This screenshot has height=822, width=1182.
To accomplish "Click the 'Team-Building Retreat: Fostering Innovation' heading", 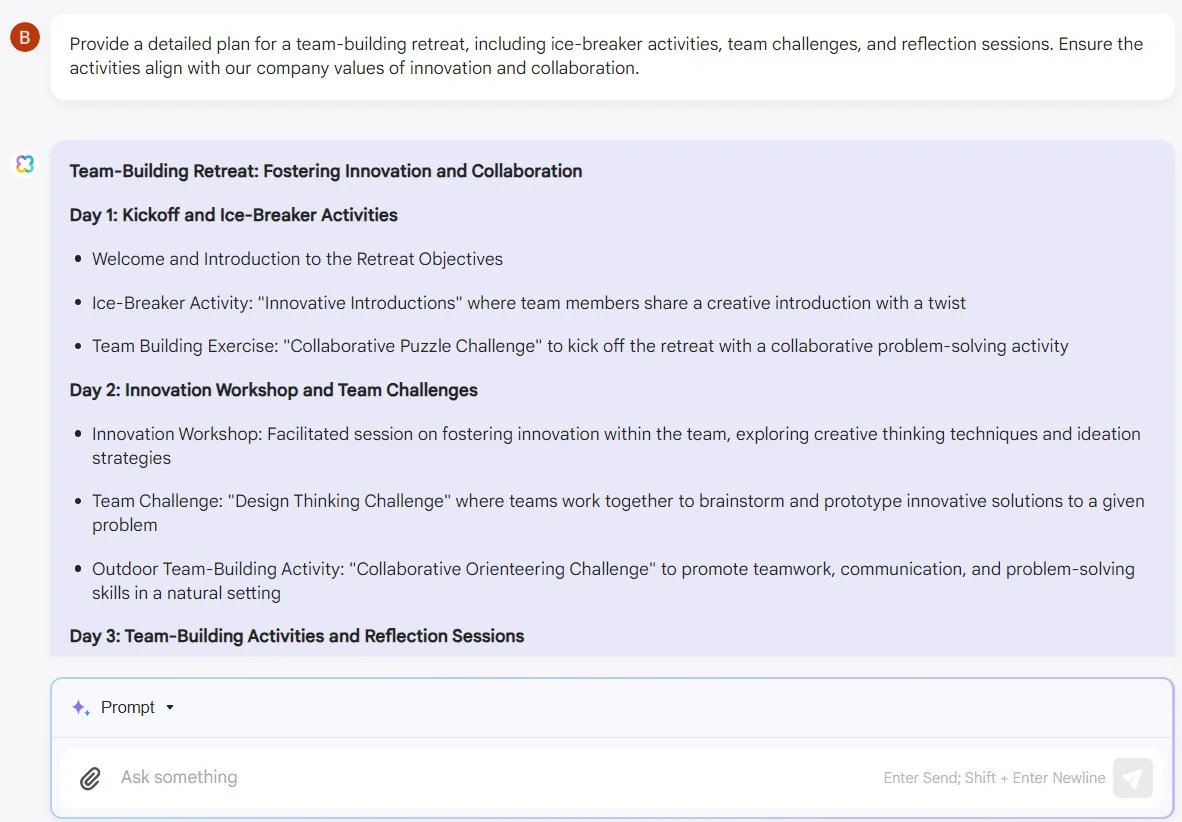I will [x=326, y=171].
